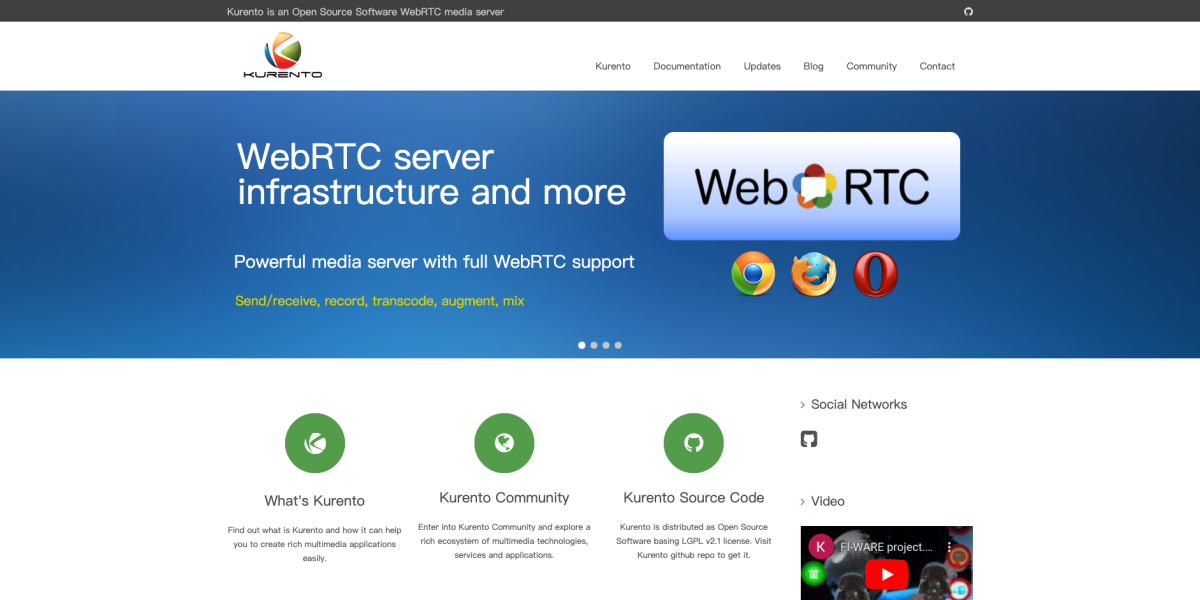Open the Contact page
The height and width of the screenshot is (600, 1200).
click(x=937, y=66)
